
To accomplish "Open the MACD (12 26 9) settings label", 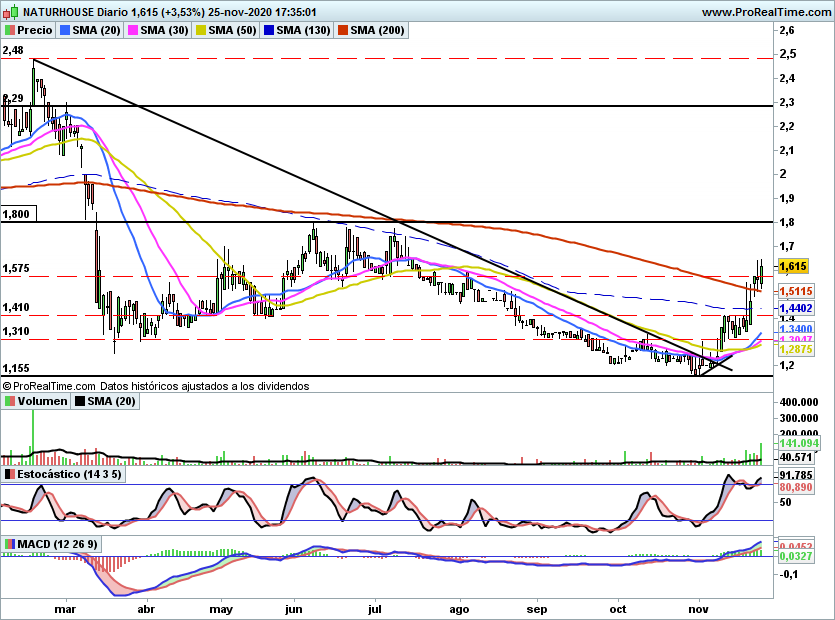I will pyautogui.click(x=58, y=544).
